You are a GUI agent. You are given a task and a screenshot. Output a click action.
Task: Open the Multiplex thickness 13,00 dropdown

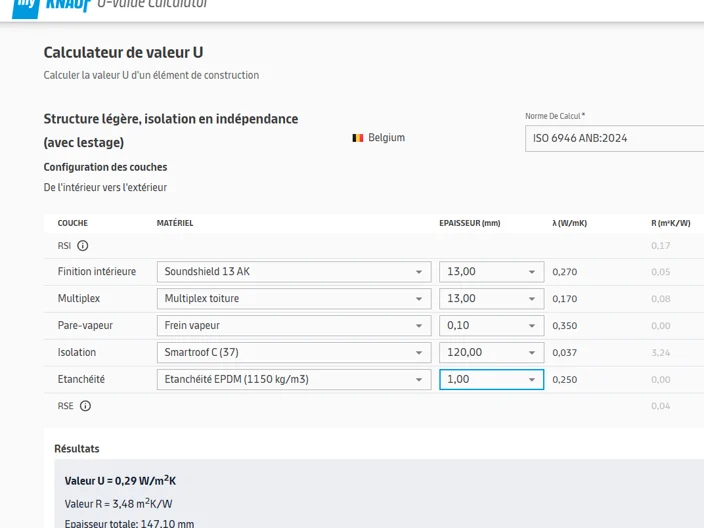pos(492,299)
